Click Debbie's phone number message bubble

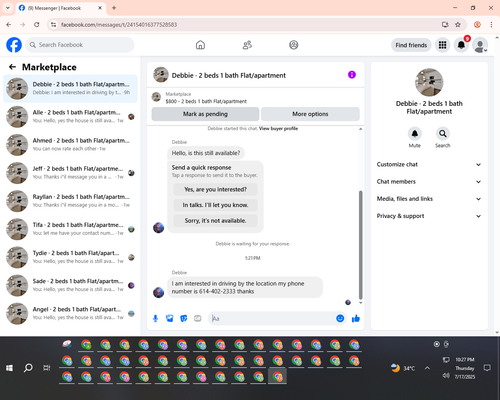coord(245,287)
